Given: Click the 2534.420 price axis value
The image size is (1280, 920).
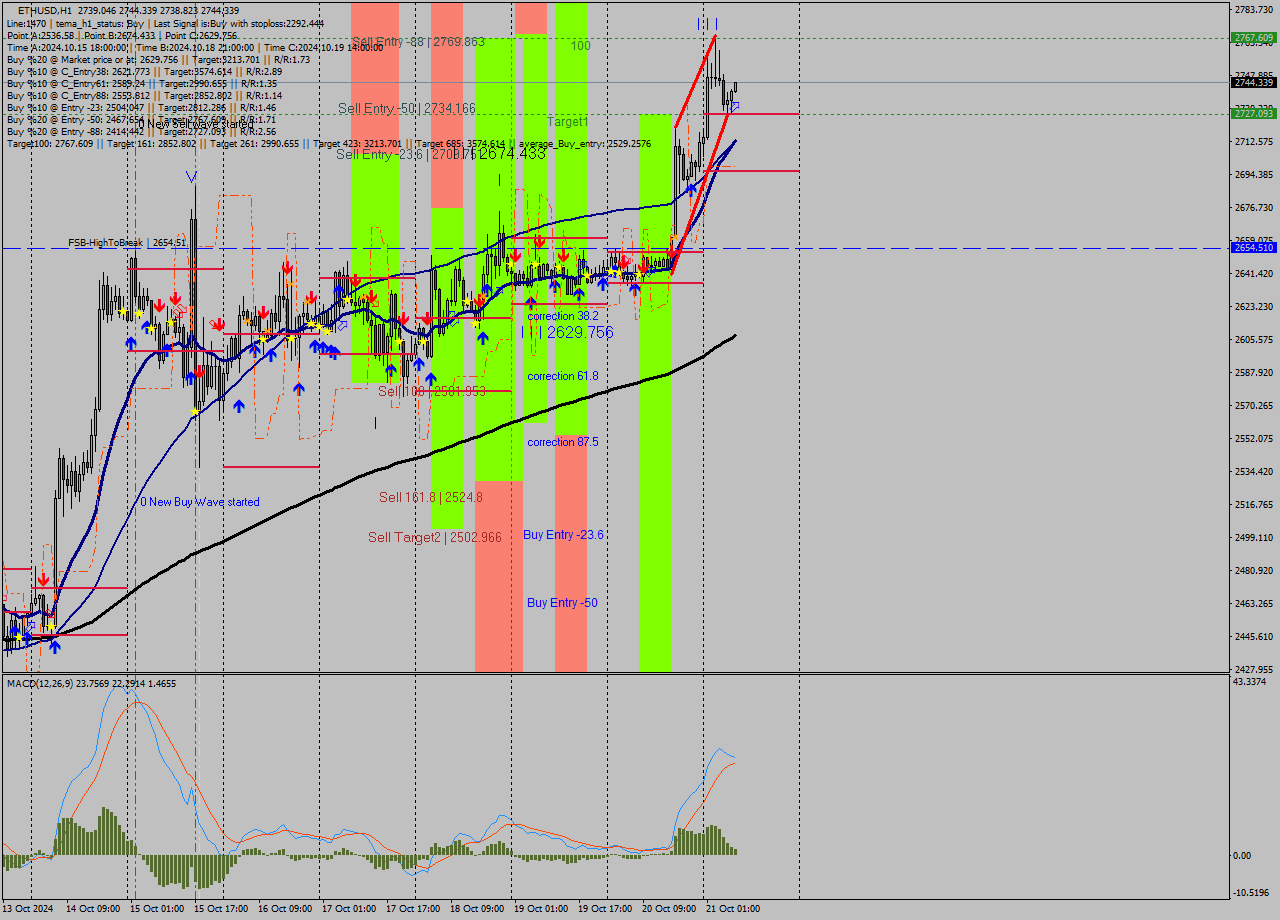Looking at the screenshot, I should coord(1254,471).
